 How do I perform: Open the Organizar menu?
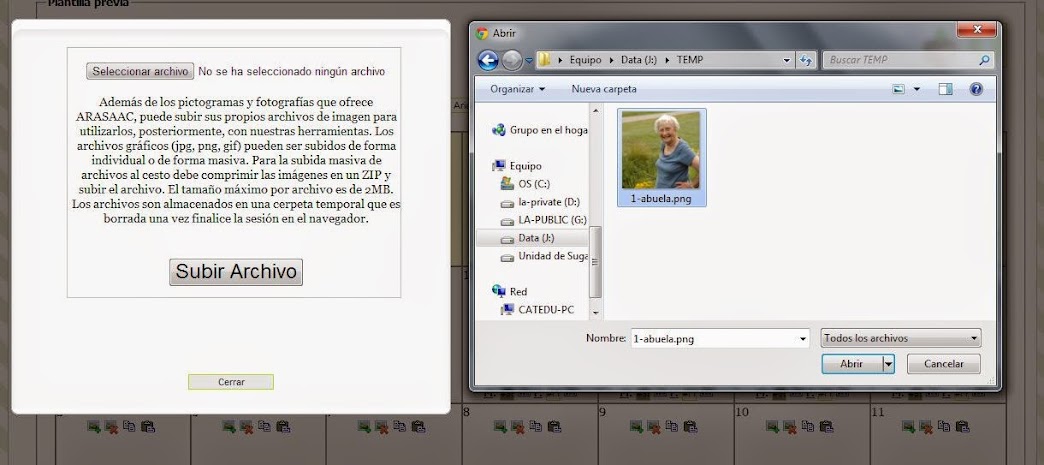517,89
